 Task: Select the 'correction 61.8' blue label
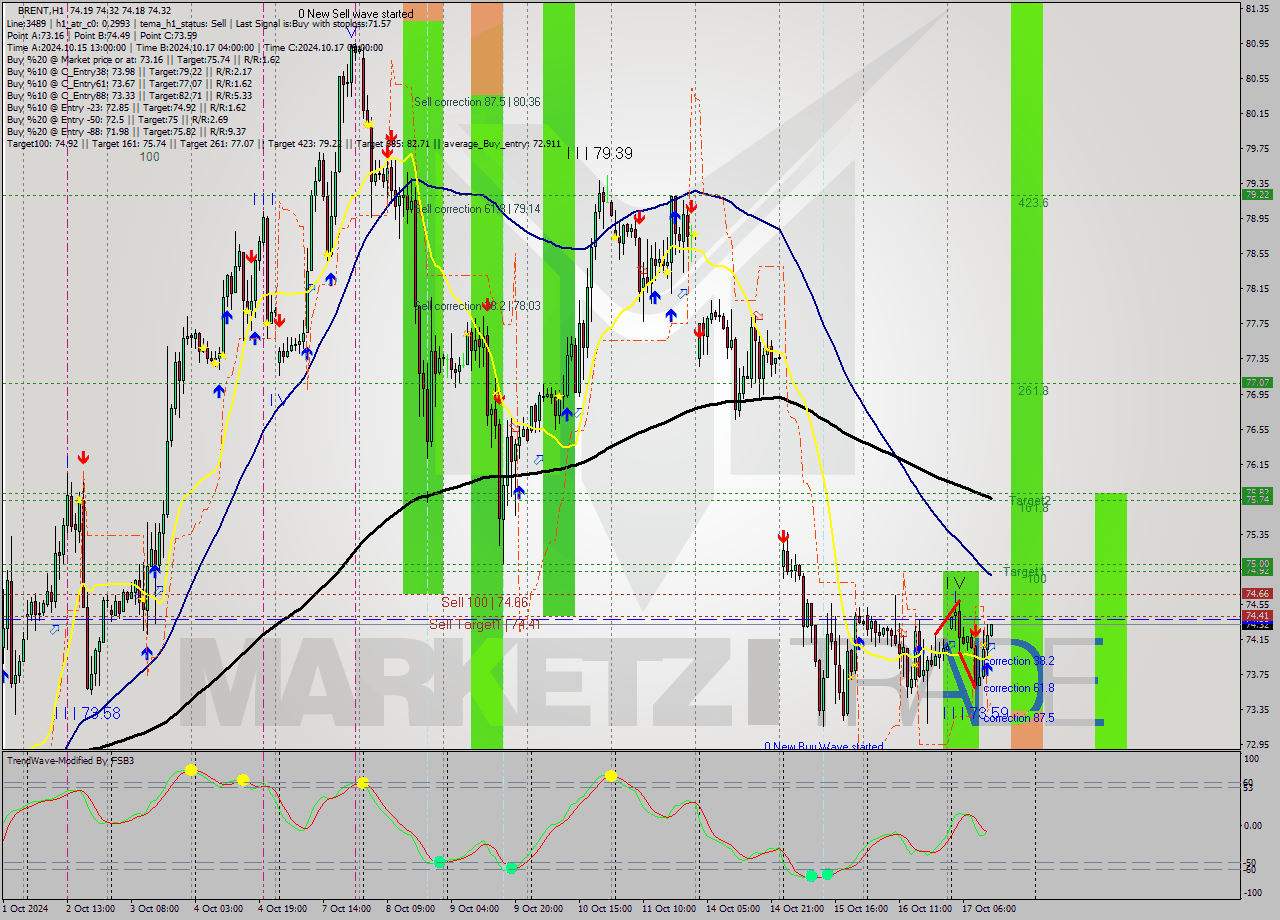1018,688
